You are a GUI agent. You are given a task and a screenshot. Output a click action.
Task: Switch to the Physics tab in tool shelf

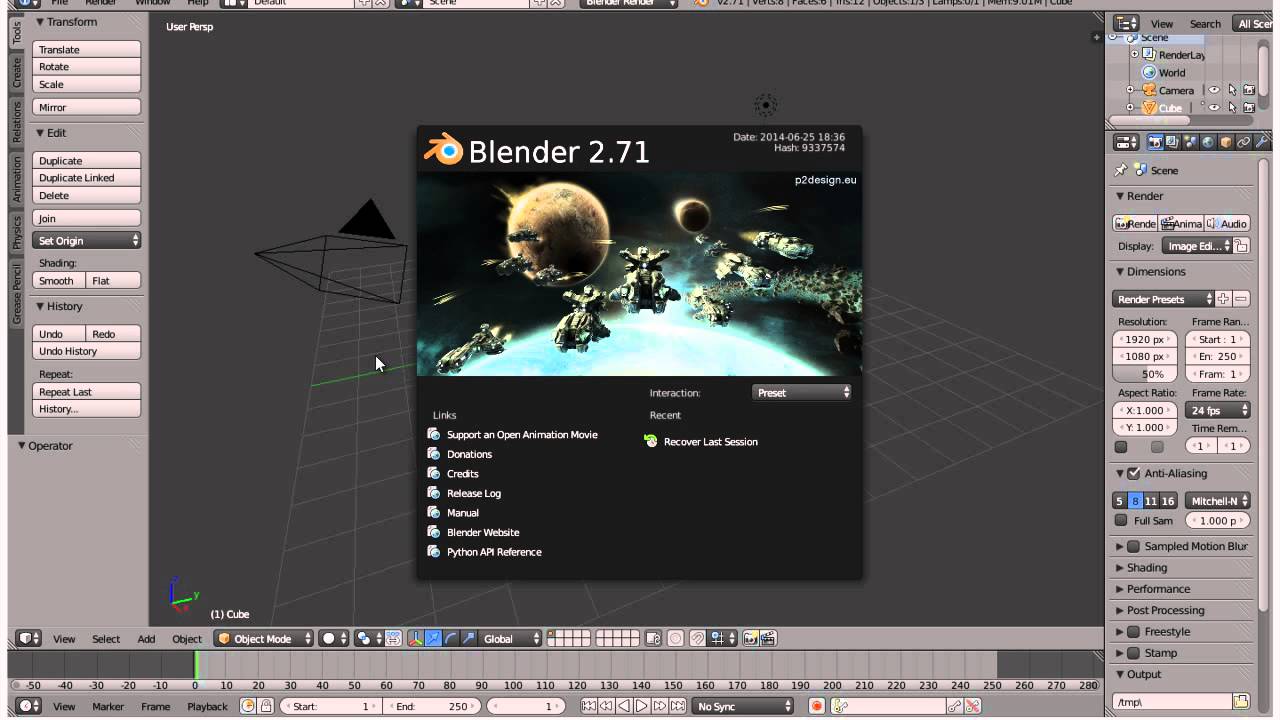point(17,231)
